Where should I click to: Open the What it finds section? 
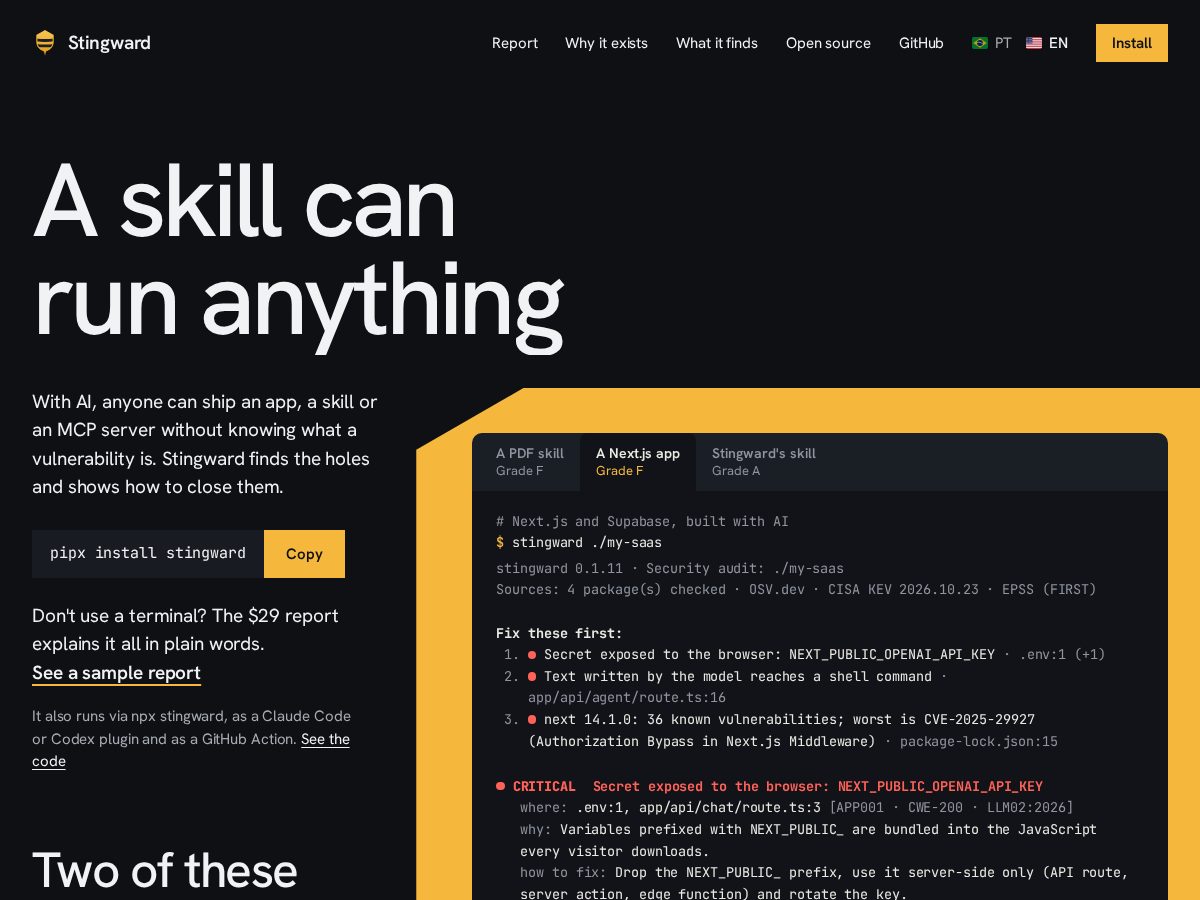tap(717, 43)
